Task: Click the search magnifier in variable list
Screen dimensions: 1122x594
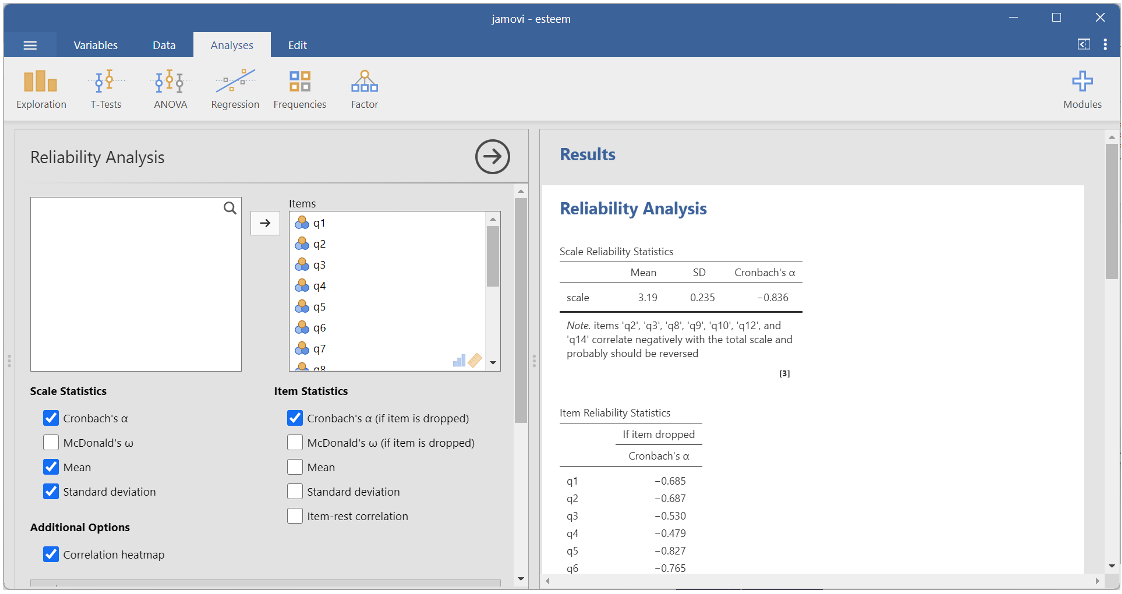Action: [230, 208]
